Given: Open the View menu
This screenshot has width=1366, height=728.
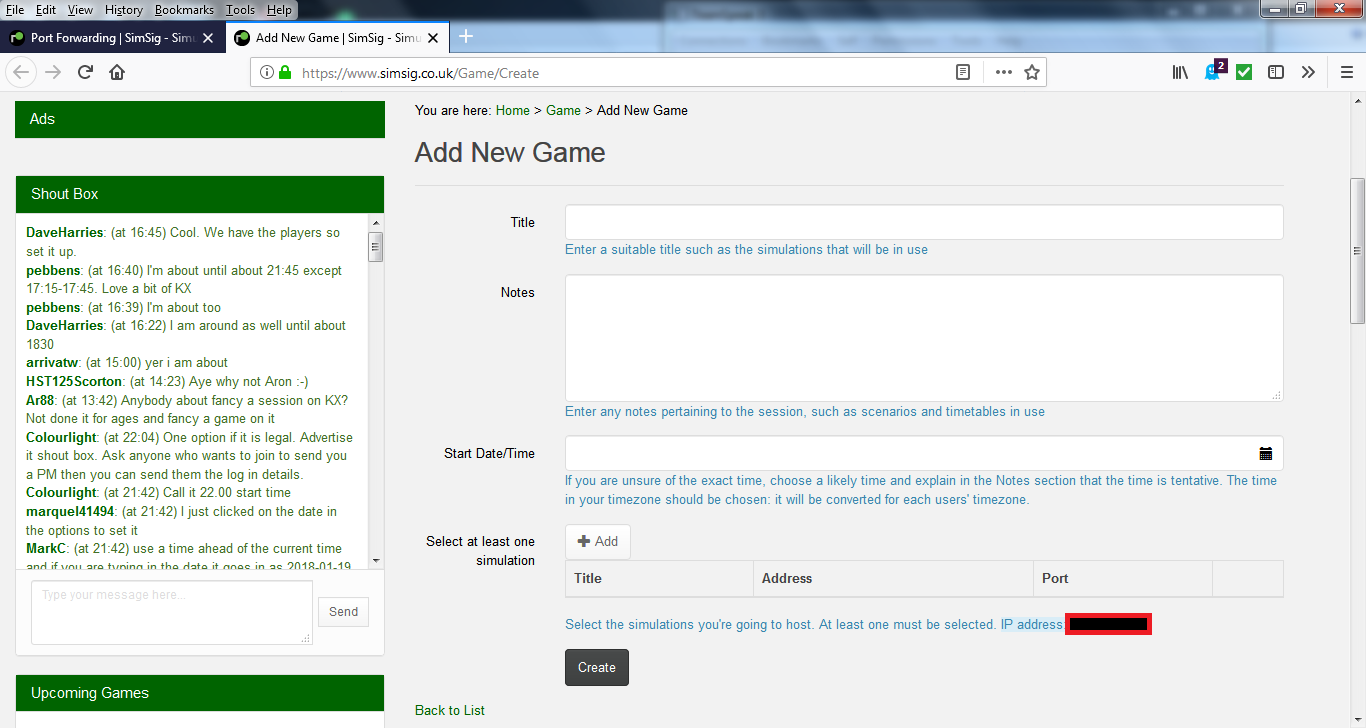Looking at the screenshot, I should tap(80, 9).
